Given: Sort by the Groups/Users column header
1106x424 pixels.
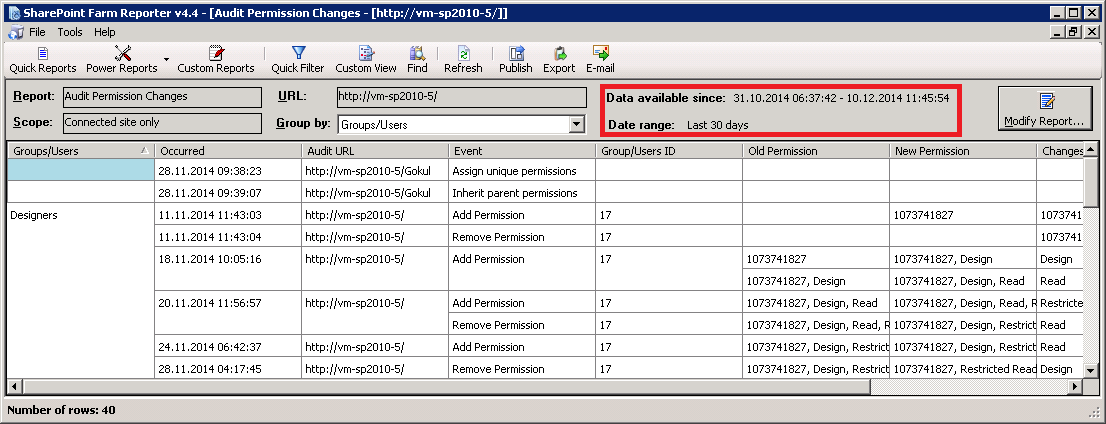Looking at the screenshot, I should 80,151.
